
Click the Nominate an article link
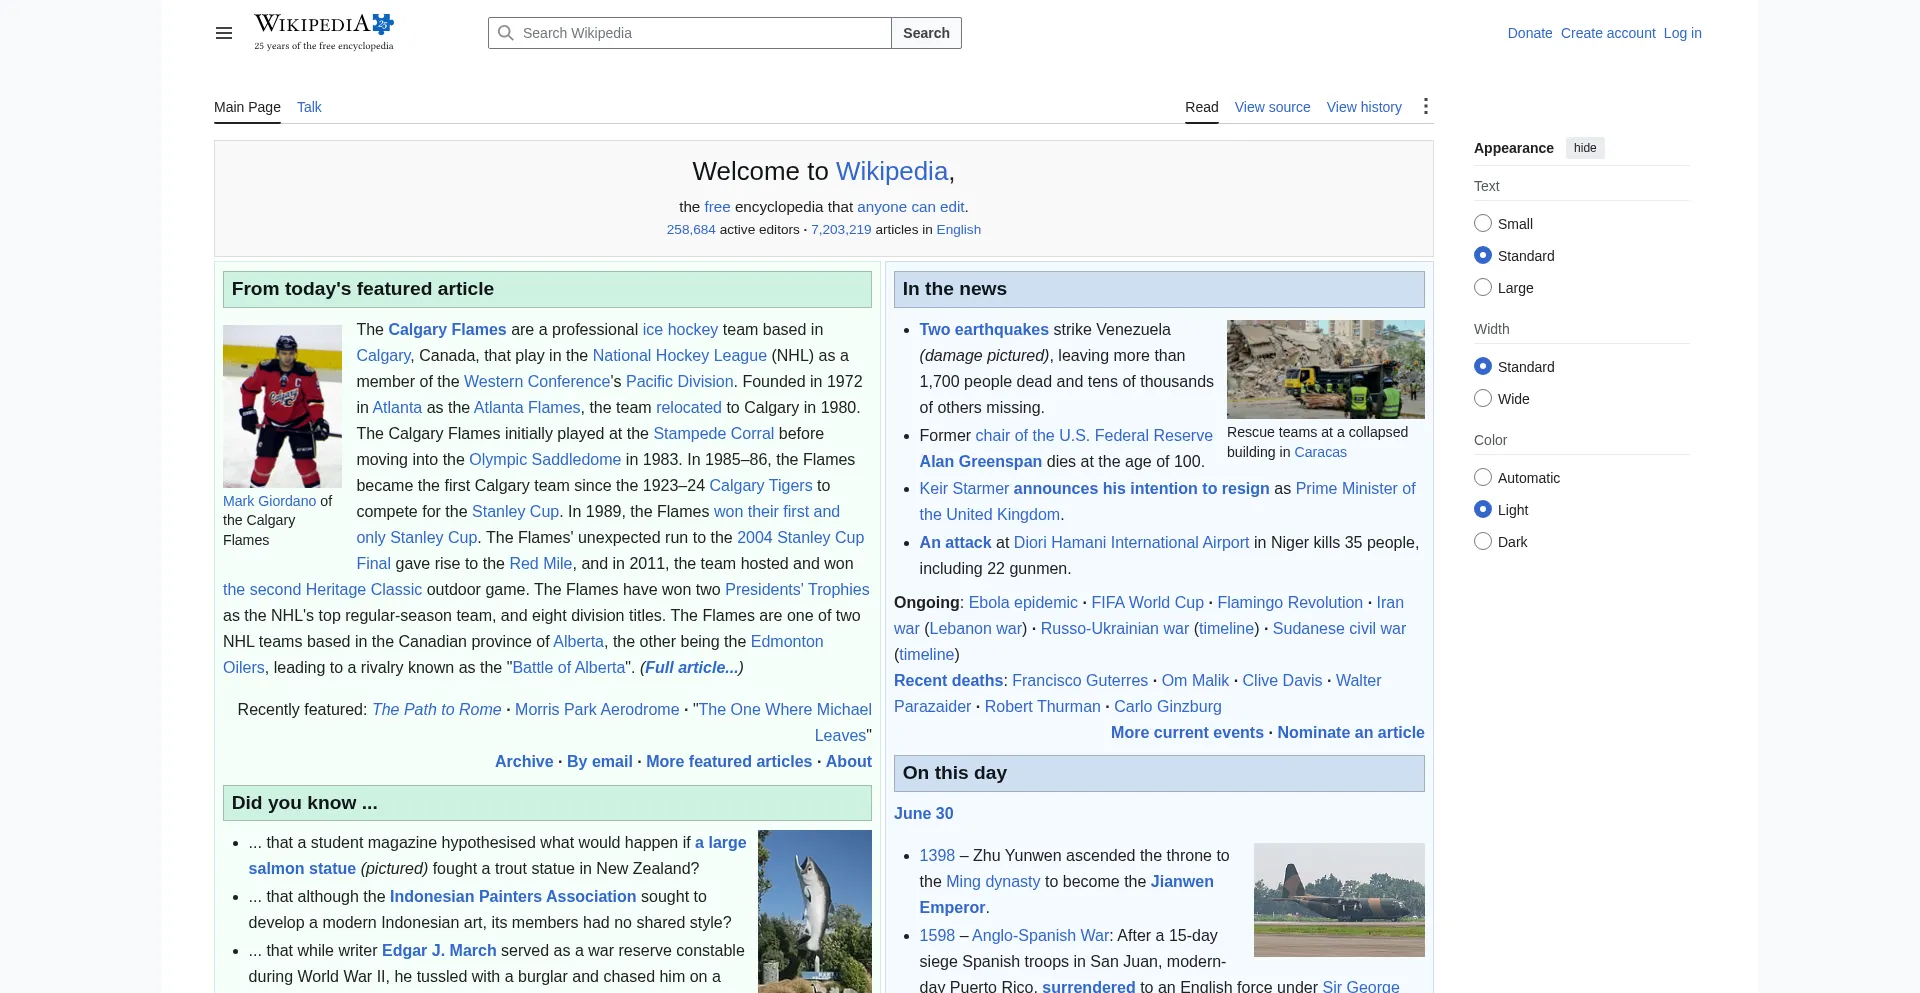(x=1351, y=732)
